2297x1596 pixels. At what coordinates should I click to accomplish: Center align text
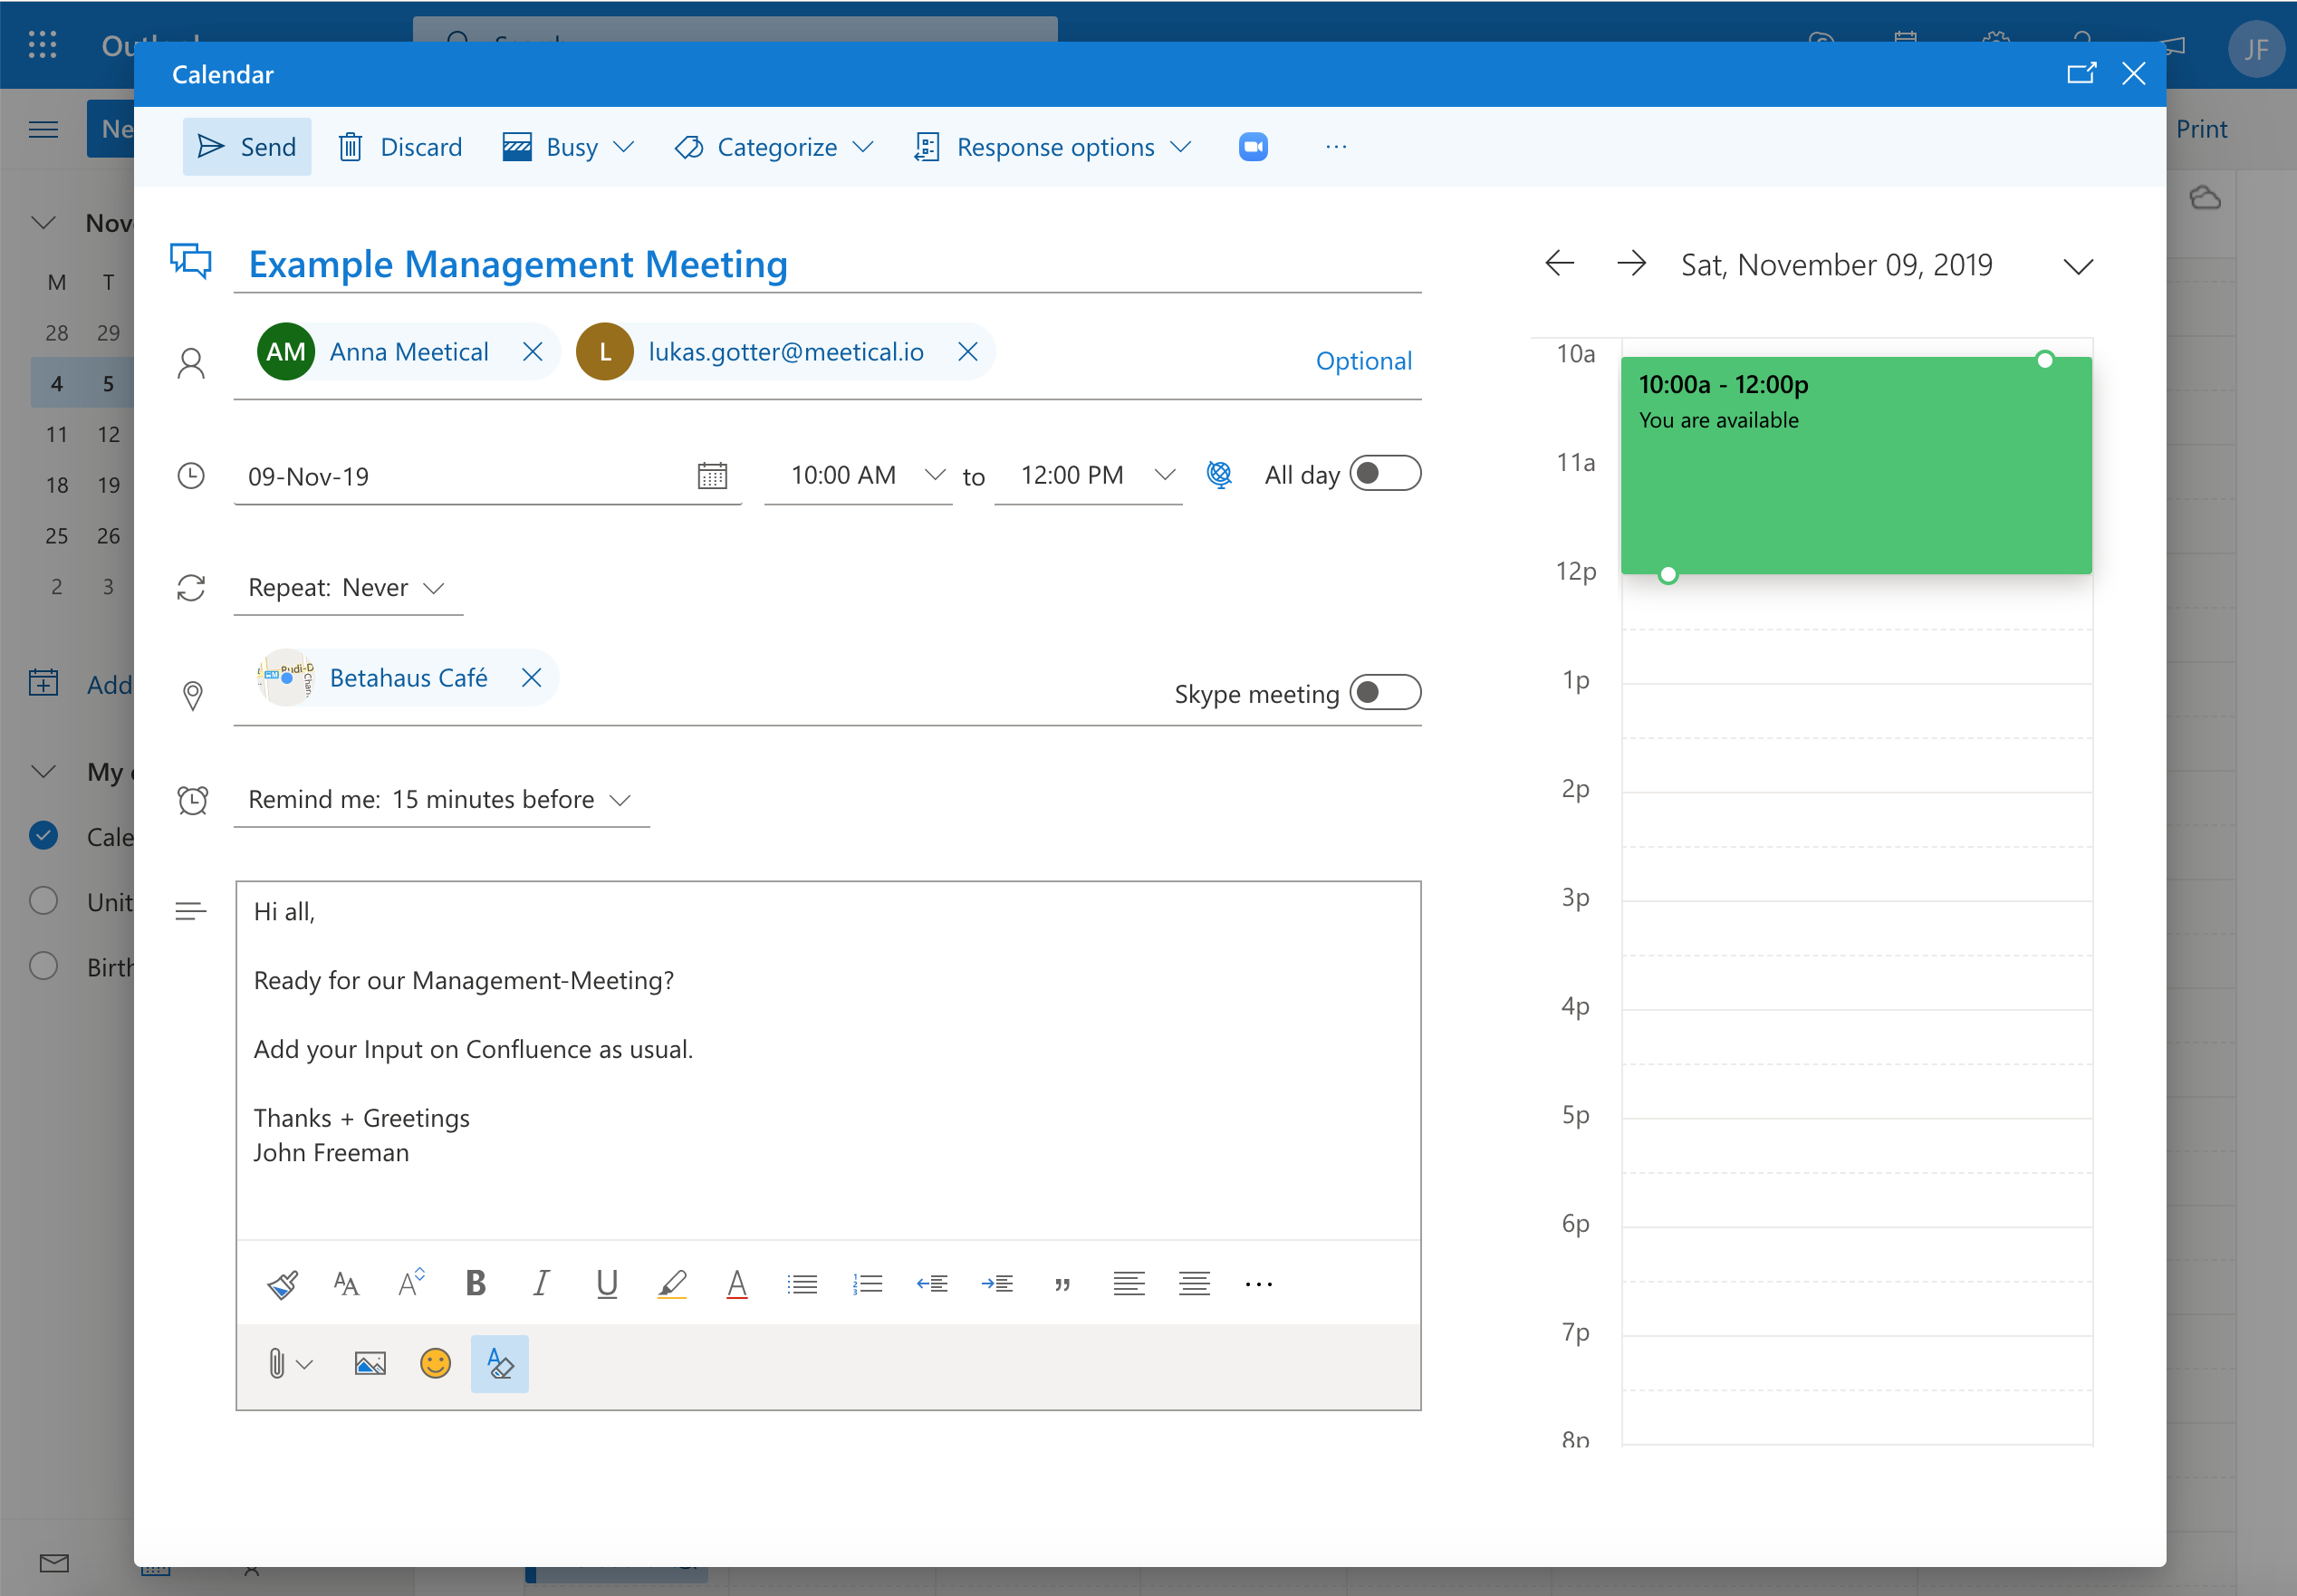[x=1194, y=1284]
